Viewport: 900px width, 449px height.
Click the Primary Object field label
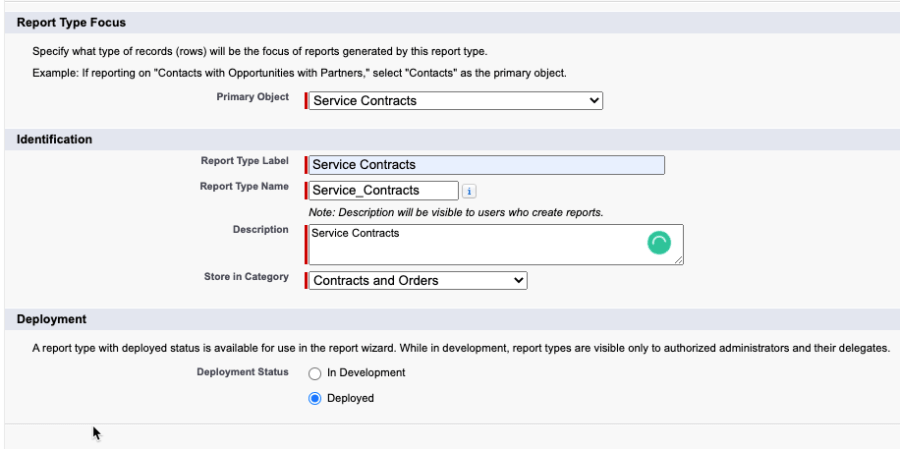coord(252,98)
